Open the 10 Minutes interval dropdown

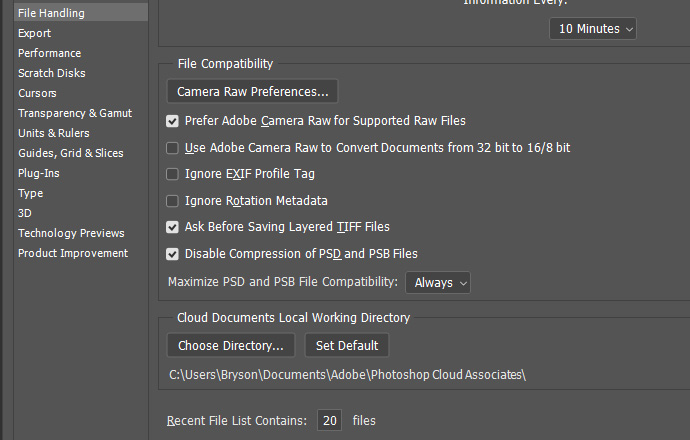(593, 29)
